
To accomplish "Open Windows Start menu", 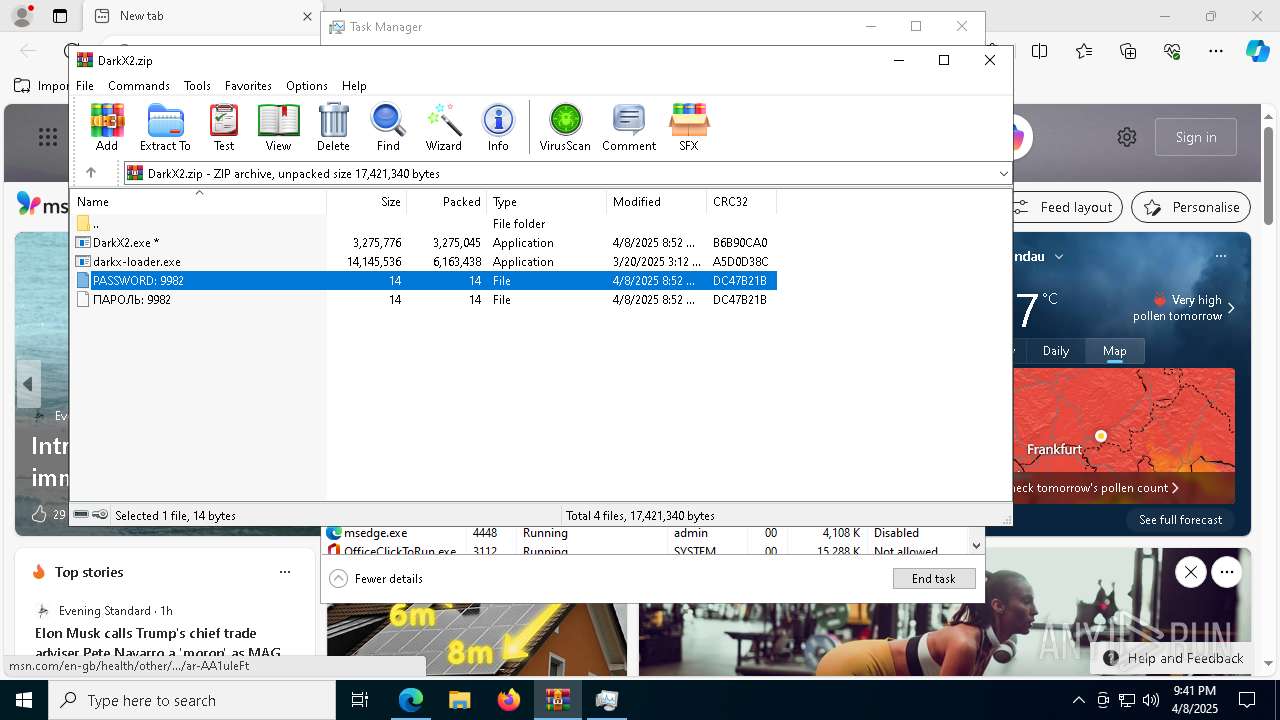I will [x=24, y=700].
